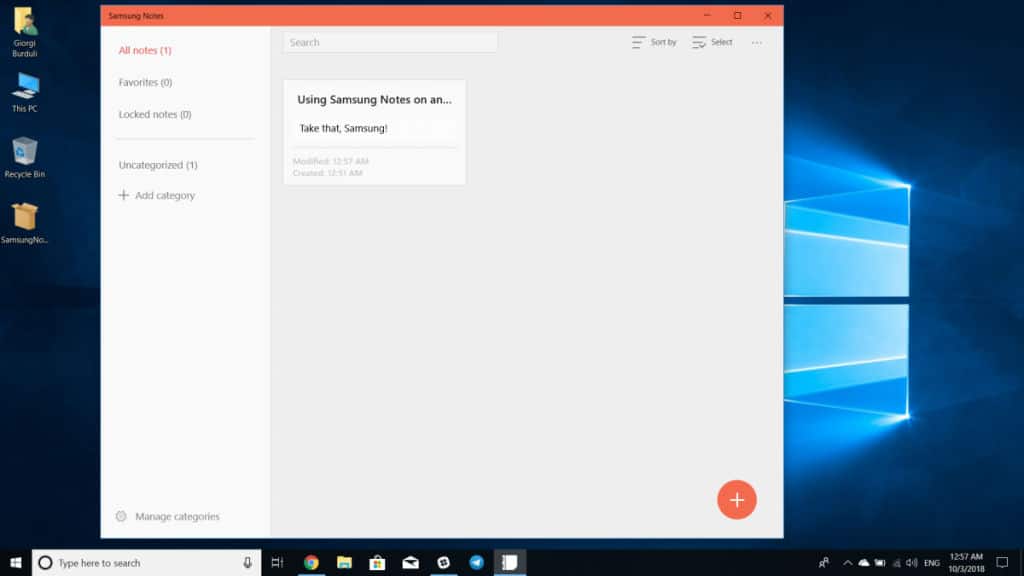Click the Manage categories link

click(x=178, y=517)
